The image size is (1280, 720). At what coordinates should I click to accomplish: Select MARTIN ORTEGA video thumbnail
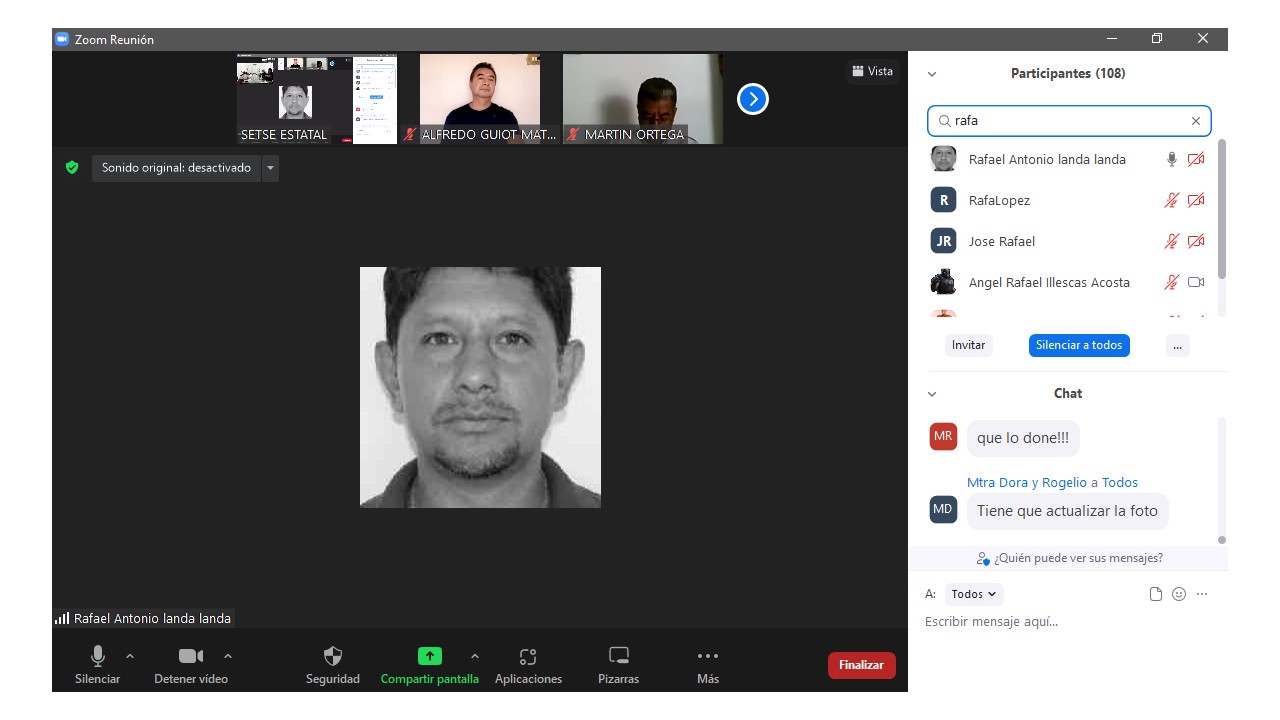tap(642, 99)
